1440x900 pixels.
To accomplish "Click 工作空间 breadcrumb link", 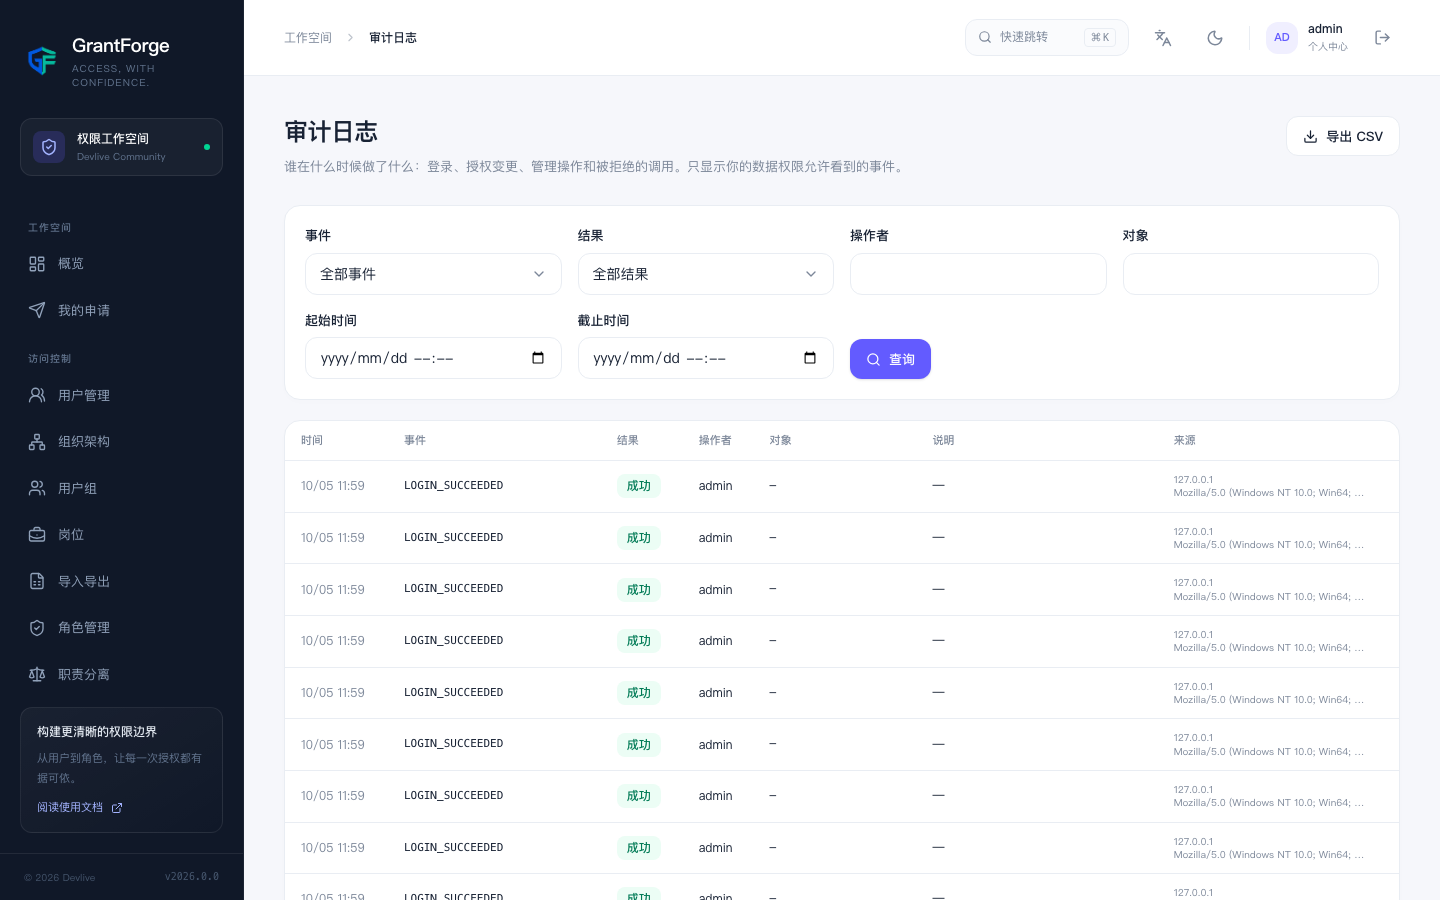I will tap(308, 38).
